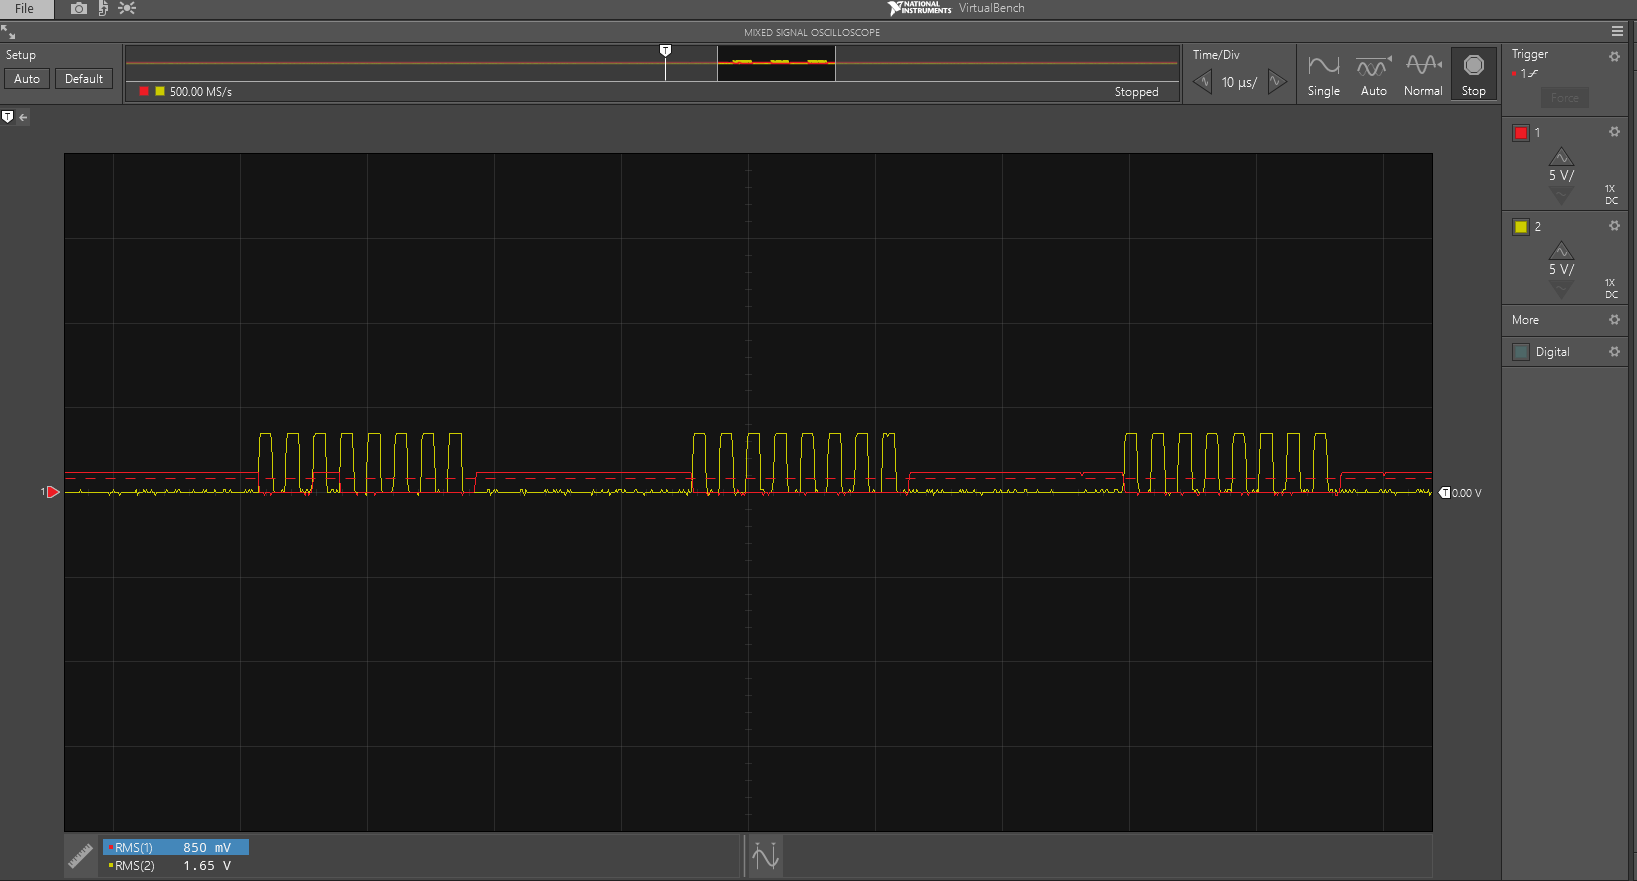
Task: Select the RMS(1) measurement row
Action: point(176,847)
